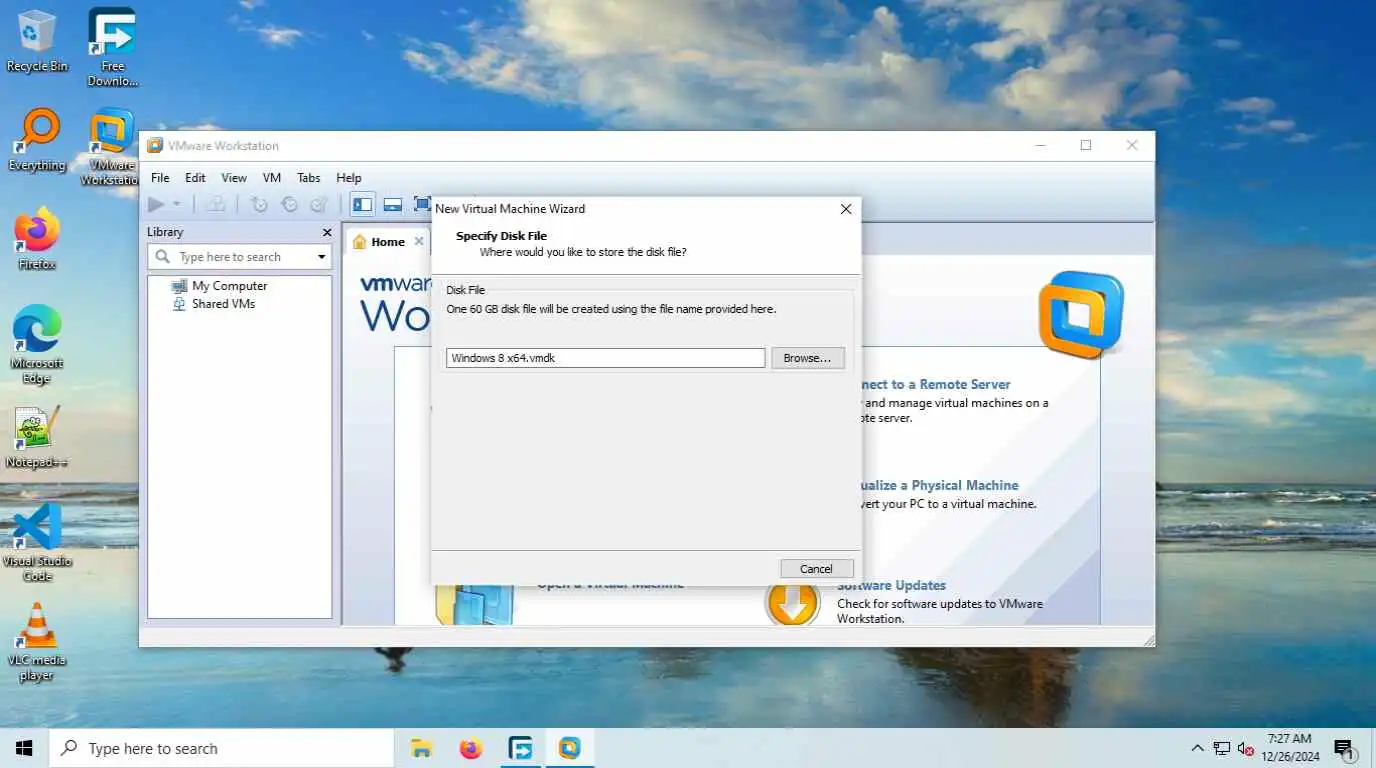Open Connect to a Remote Server link
1376x768 pixels.
coord(935,384)
